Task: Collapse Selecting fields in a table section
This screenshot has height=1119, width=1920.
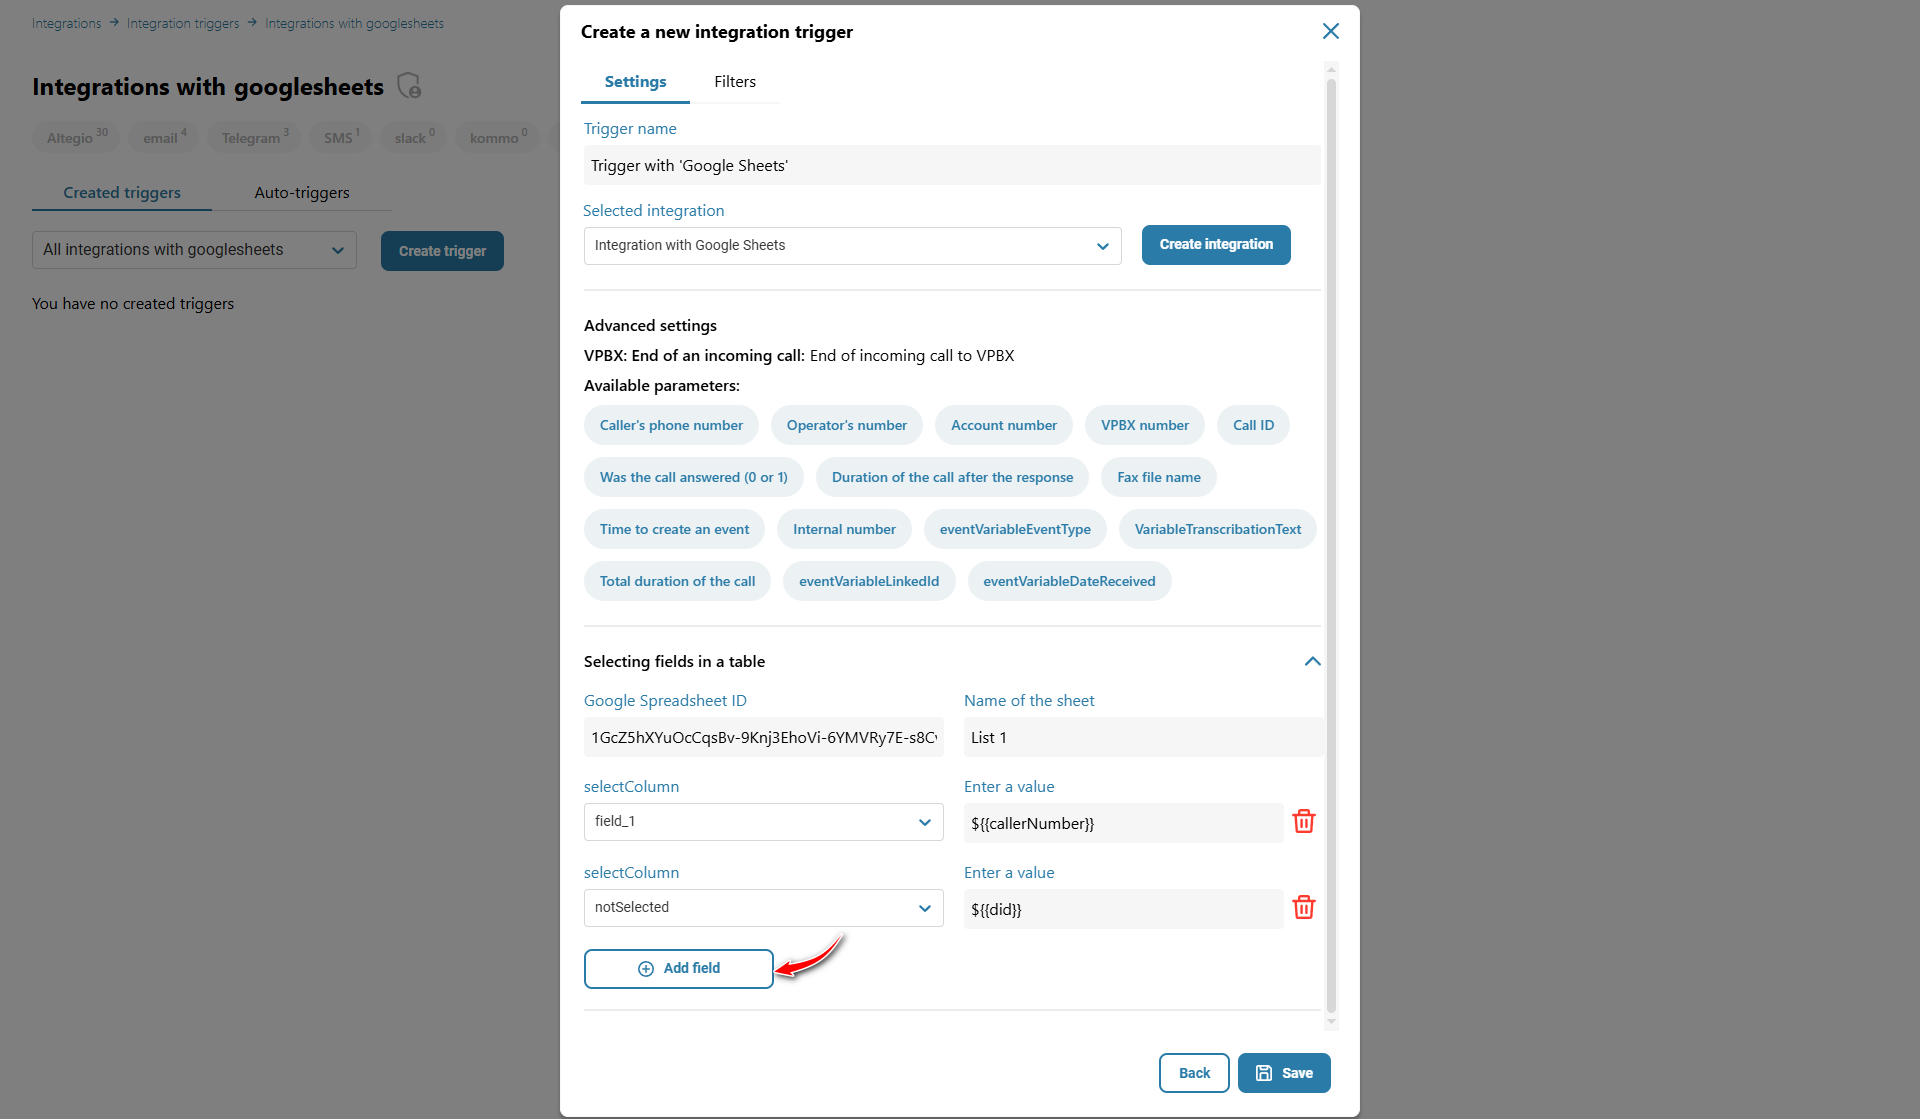Action: 1312,661
